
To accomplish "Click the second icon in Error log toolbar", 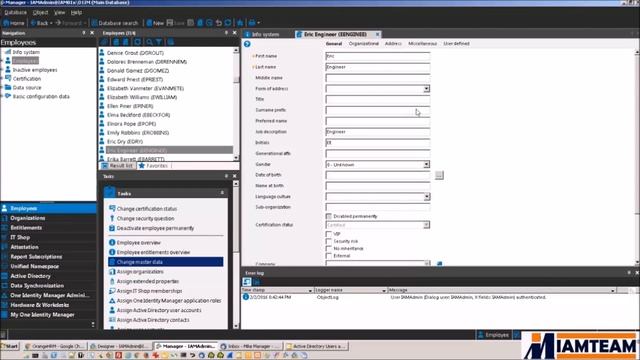I will click(256, 282).
